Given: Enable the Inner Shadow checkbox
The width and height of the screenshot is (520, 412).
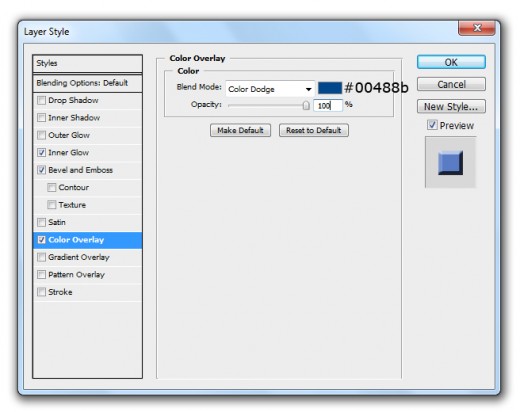Looking at the screenshot, I should point(41,118).
